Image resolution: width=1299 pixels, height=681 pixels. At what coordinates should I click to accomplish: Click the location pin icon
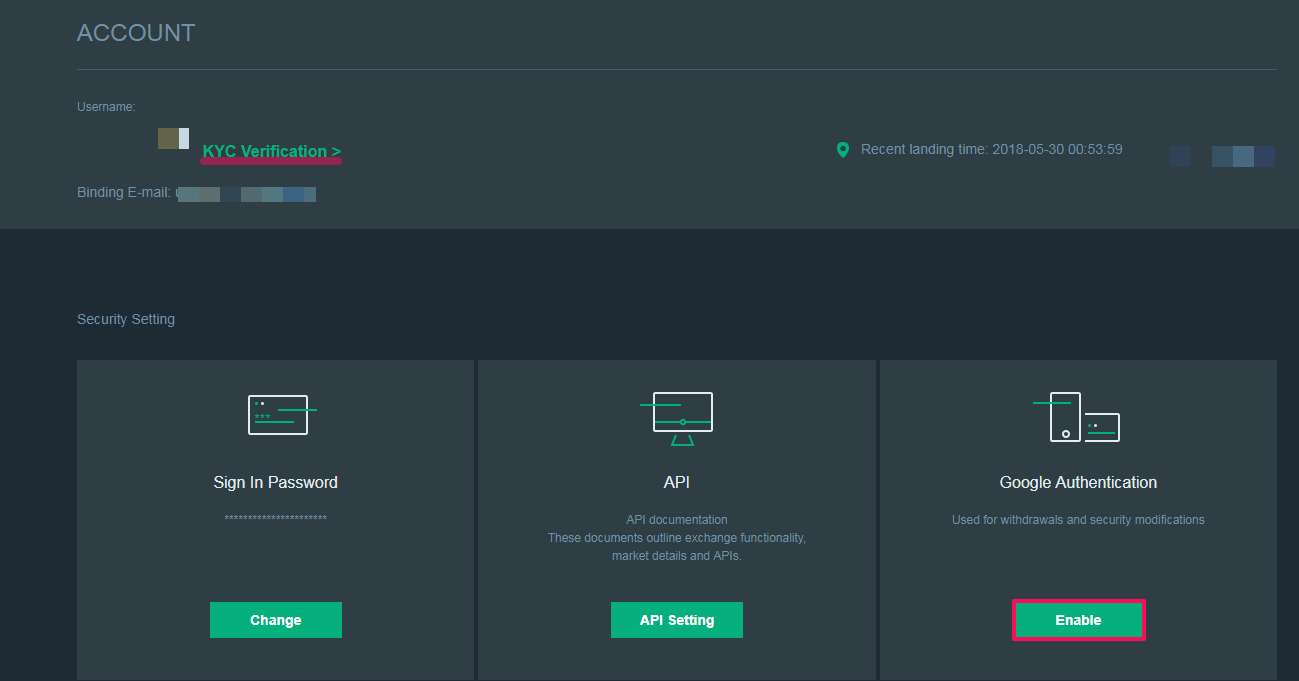(x=842, y=150)
